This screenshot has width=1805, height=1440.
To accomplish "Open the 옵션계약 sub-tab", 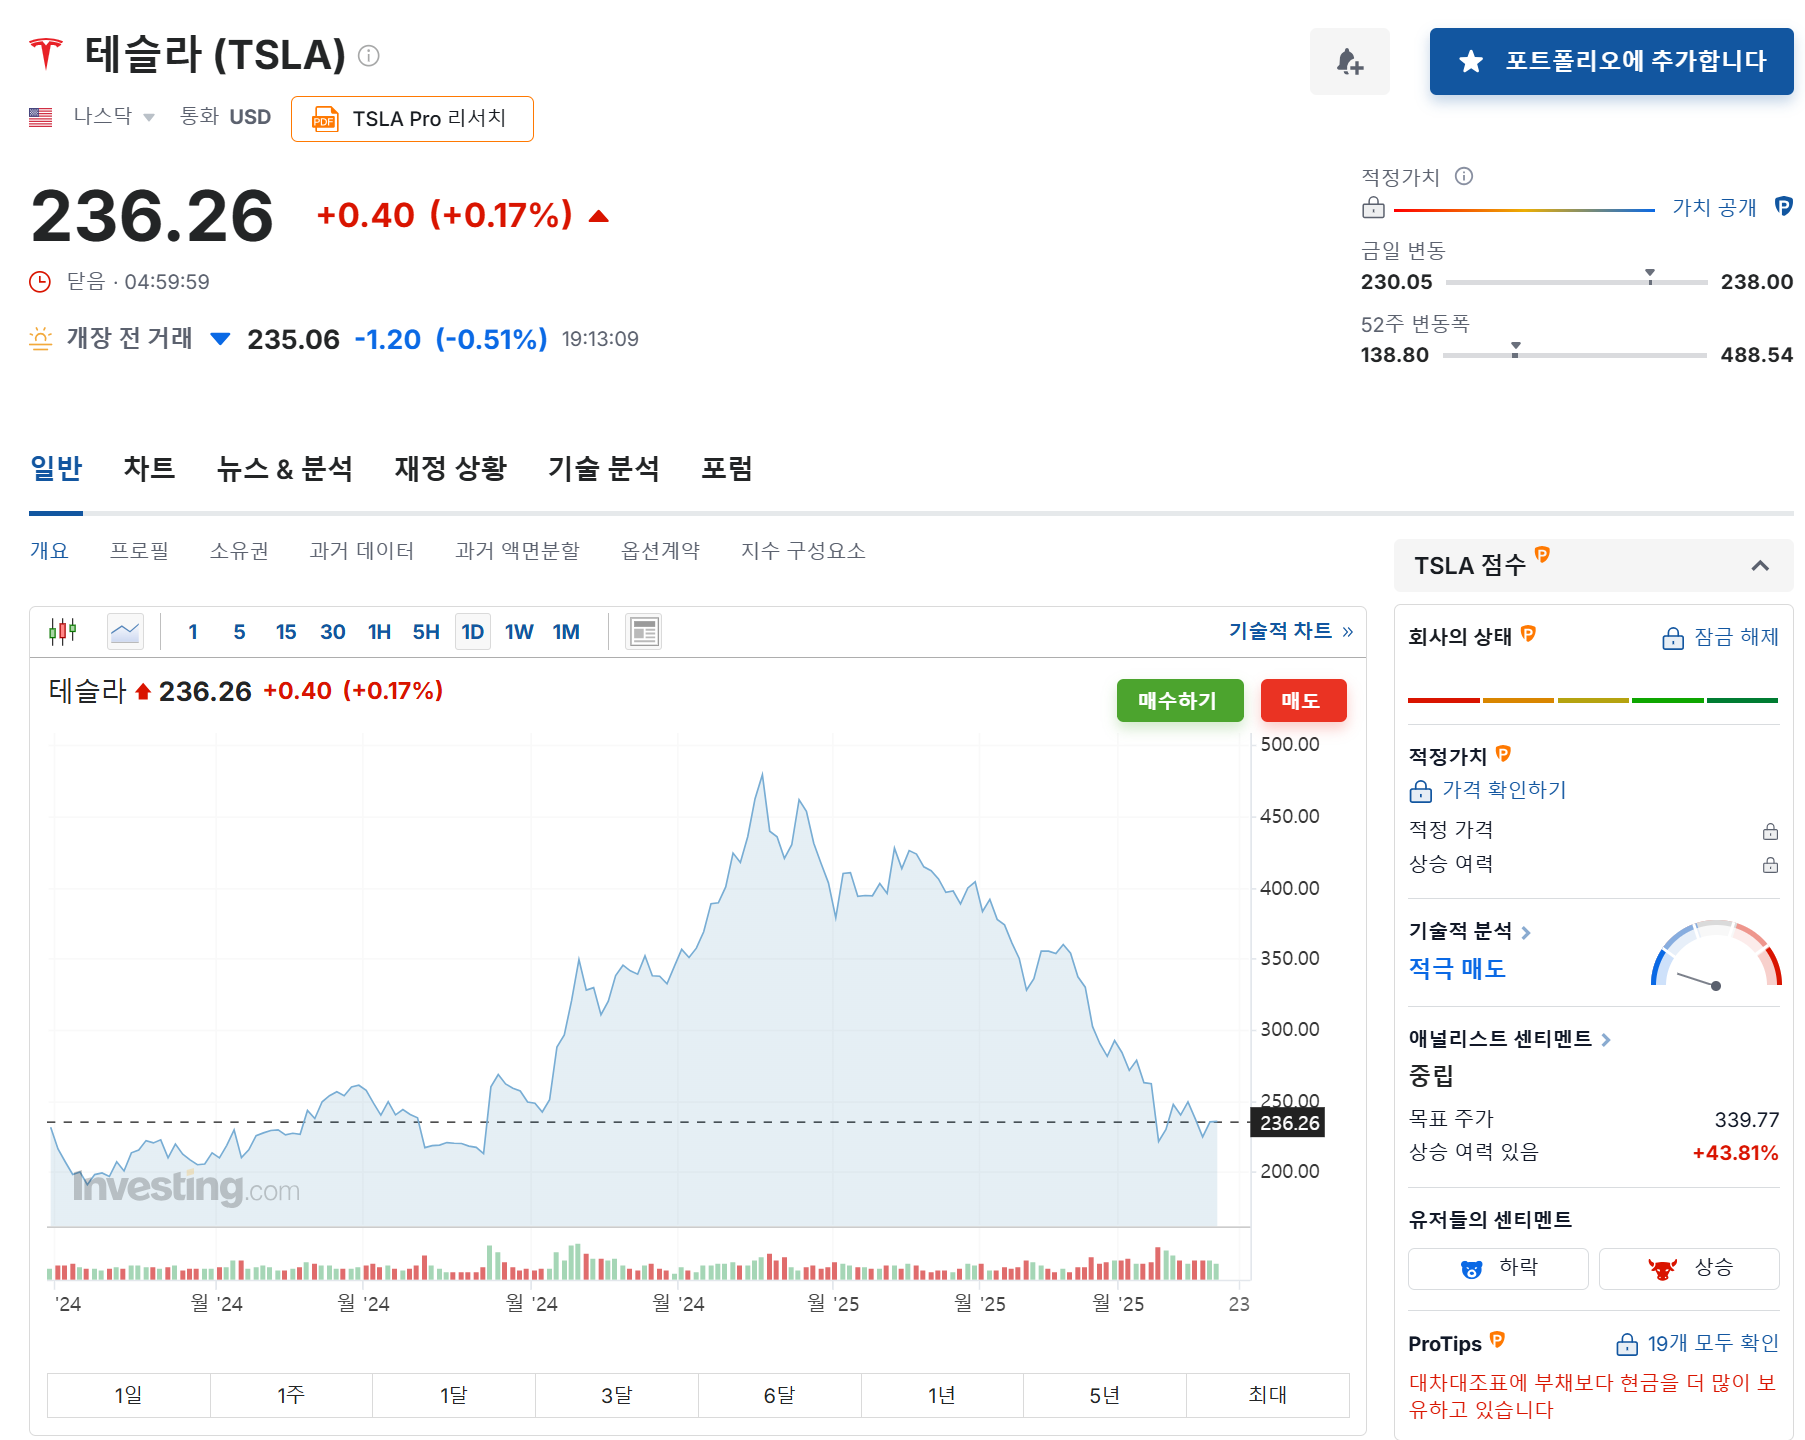I will pyautogui.click(x=661, y=551).
